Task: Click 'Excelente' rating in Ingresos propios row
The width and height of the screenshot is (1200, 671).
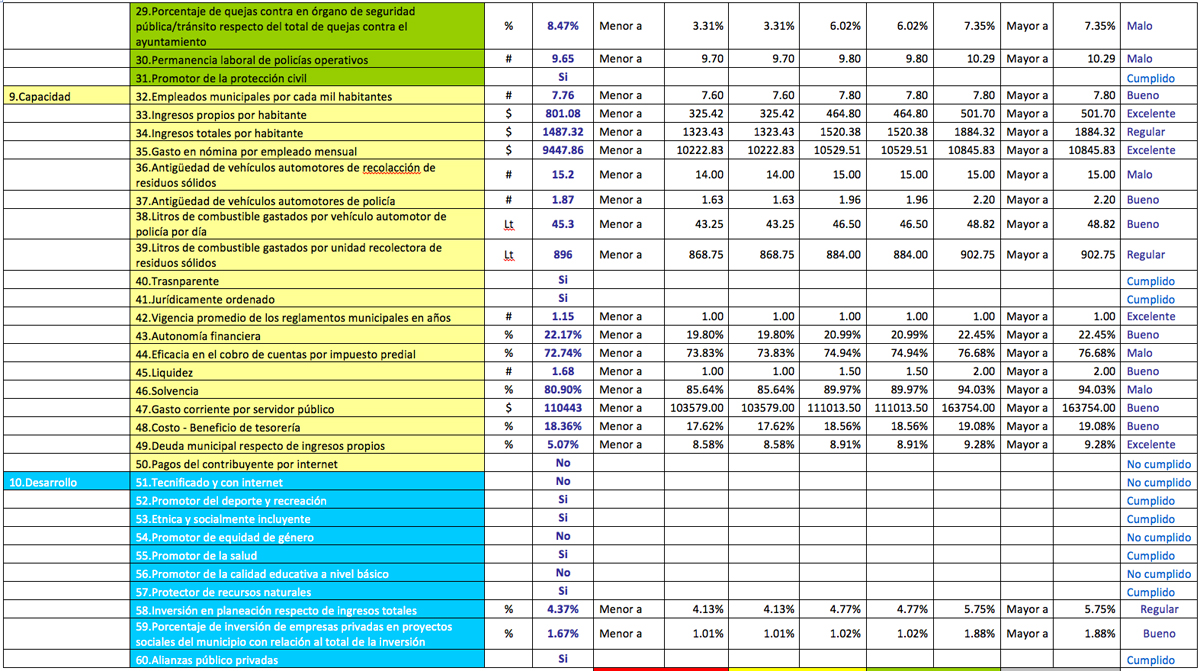Action: pyautogui.click(x=1151, y=115)
